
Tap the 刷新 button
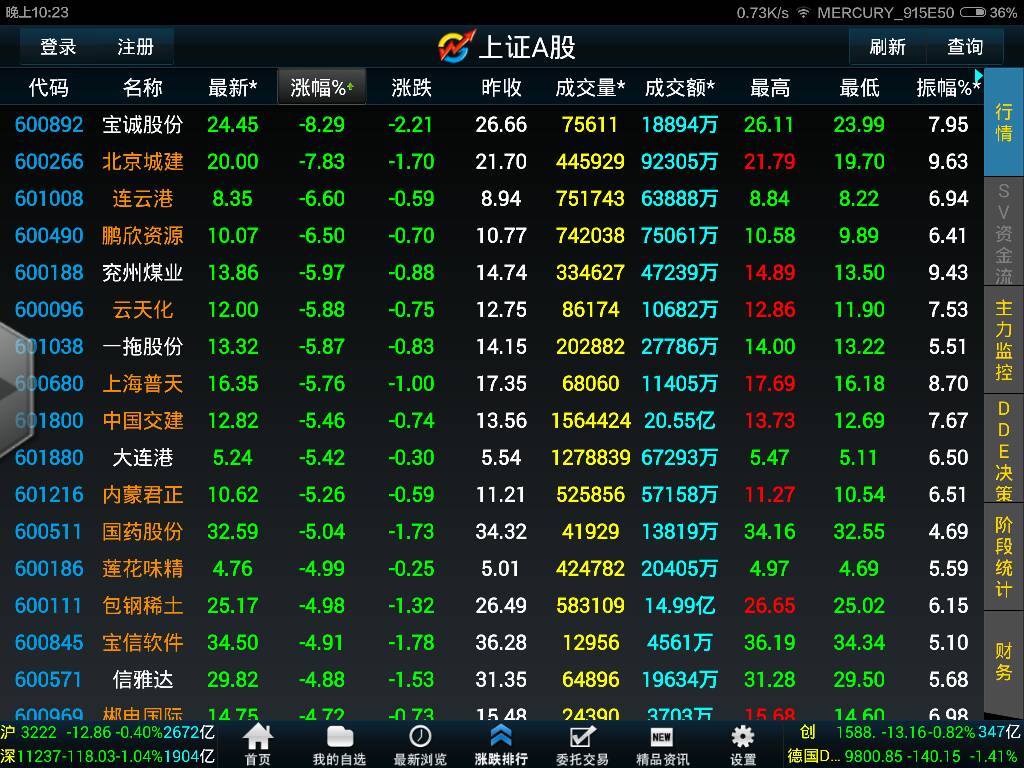(888, 47)
